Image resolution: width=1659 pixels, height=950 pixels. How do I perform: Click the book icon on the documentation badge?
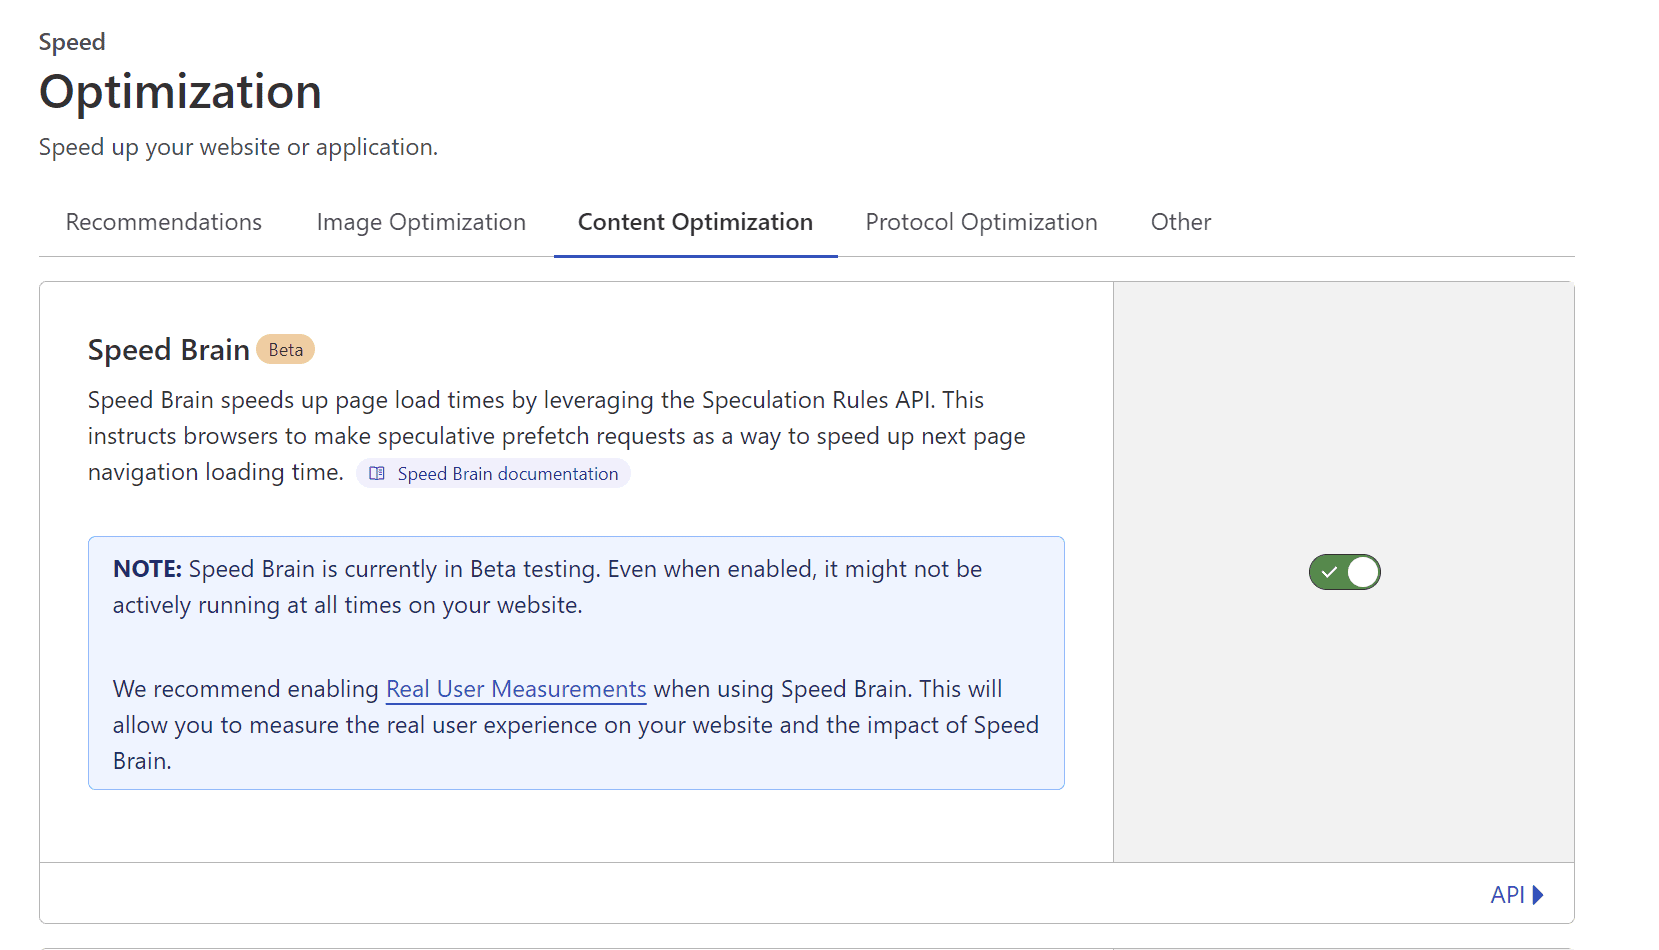376,473
